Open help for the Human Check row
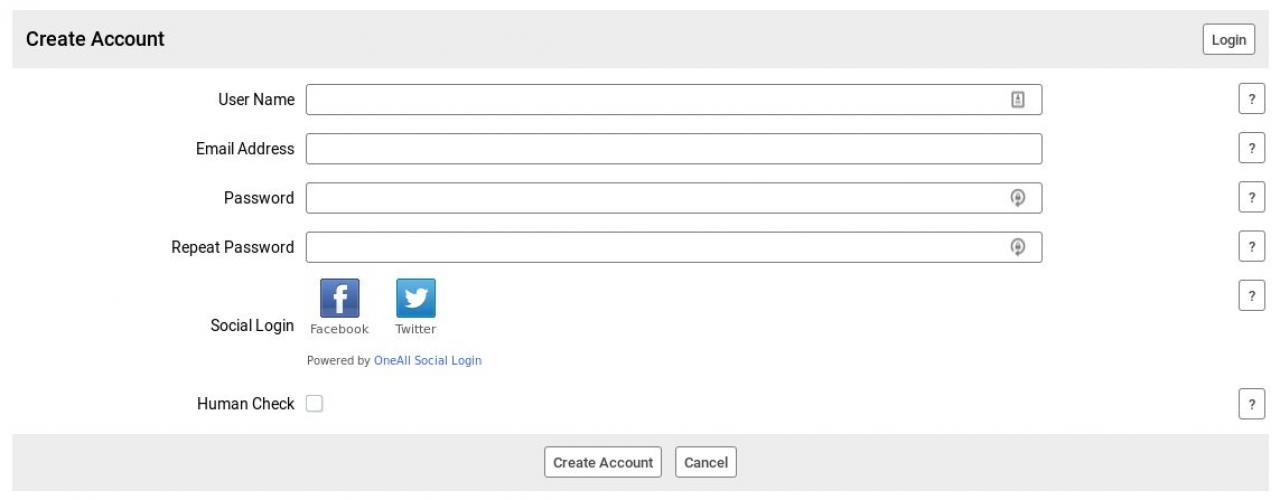The image size is (1280, 500). (1251, 404)
